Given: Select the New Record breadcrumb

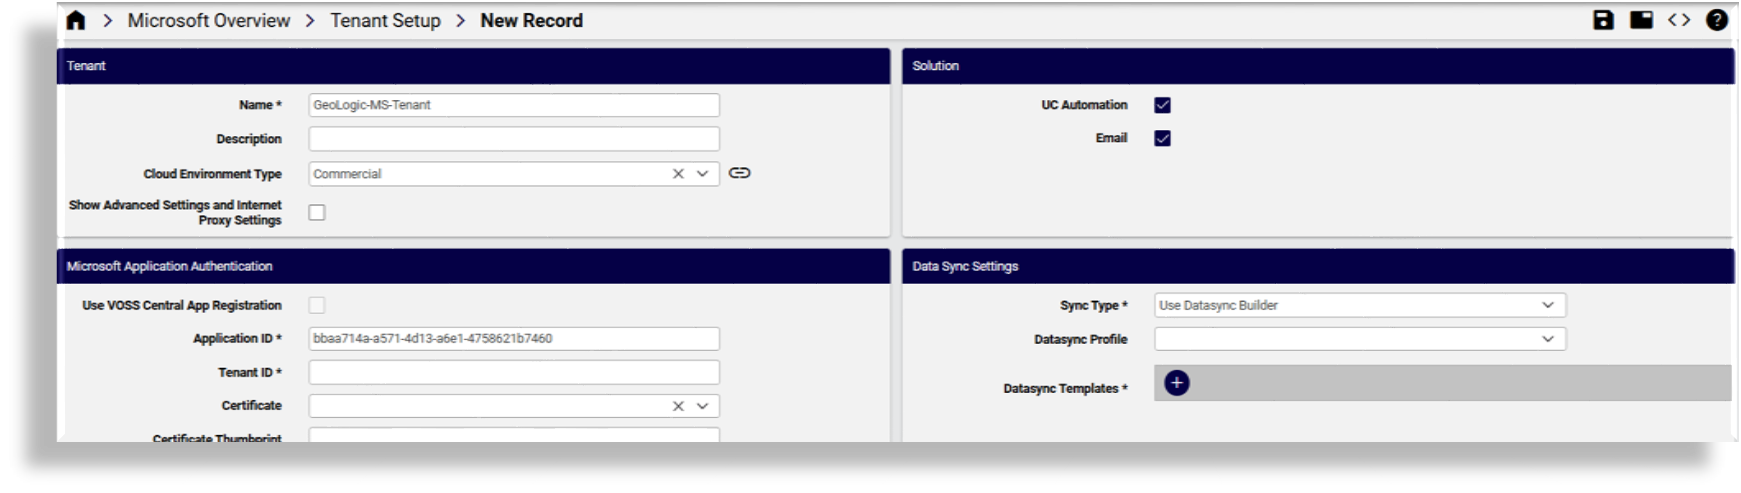Looking at the screenshot, I should (x=531, y=21).
